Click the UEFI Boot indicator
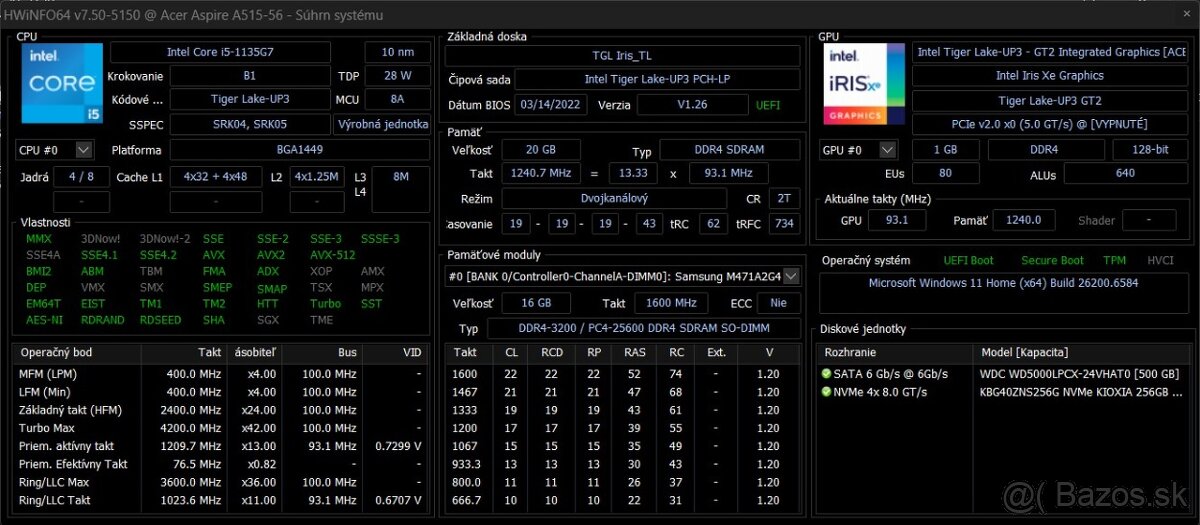The image size is (1200, 525). [x=968, y=261]
